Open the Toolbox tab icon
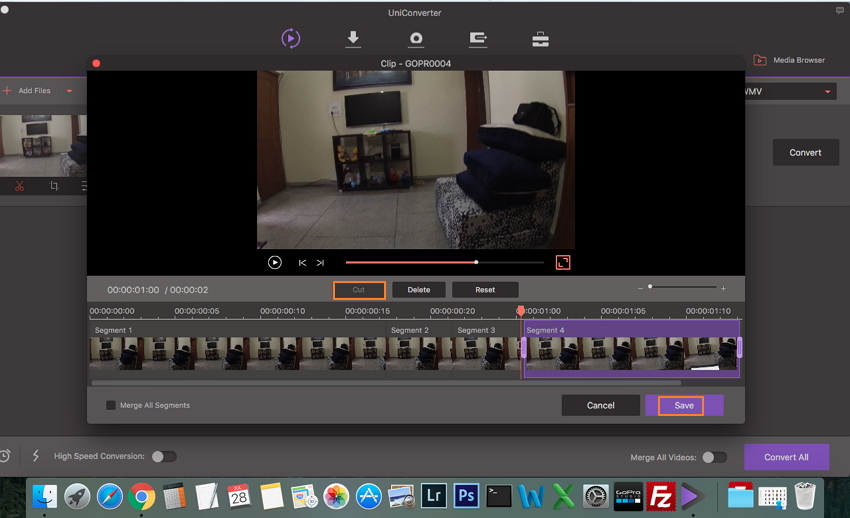Image resolution: width=850 pixels, height=518 pixels. 540,39
